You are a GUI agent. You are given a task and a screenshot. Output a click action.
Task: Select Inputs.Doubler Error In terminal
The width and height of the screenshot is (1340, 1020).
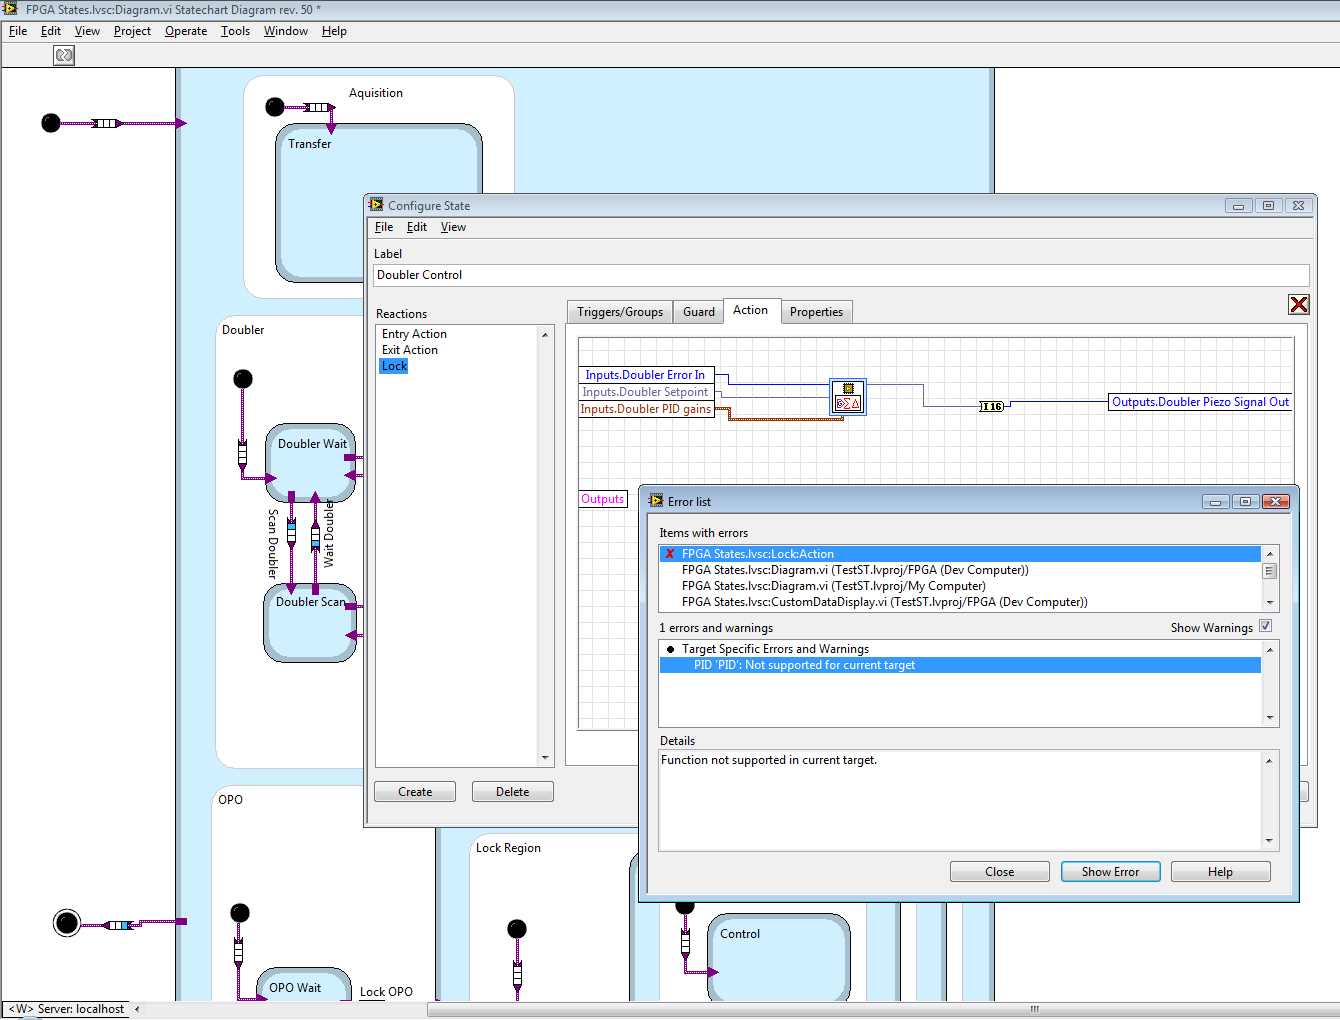[x=647, y=375]
